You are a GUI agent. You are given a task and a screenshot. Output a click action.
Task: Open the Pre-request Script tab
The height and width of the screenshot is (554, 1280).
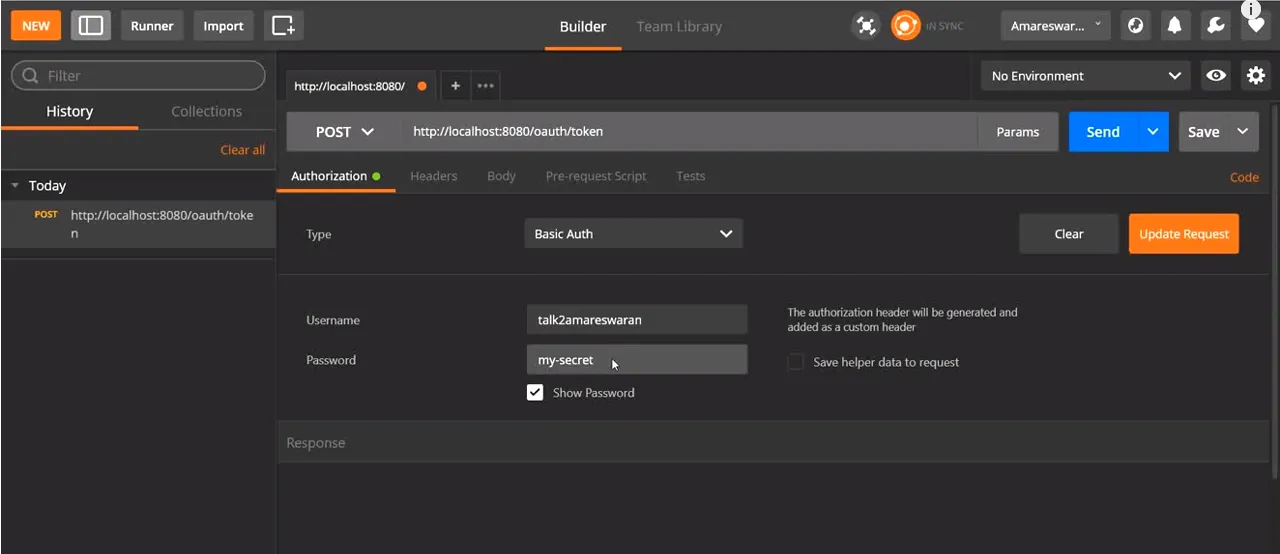(596, 176)
